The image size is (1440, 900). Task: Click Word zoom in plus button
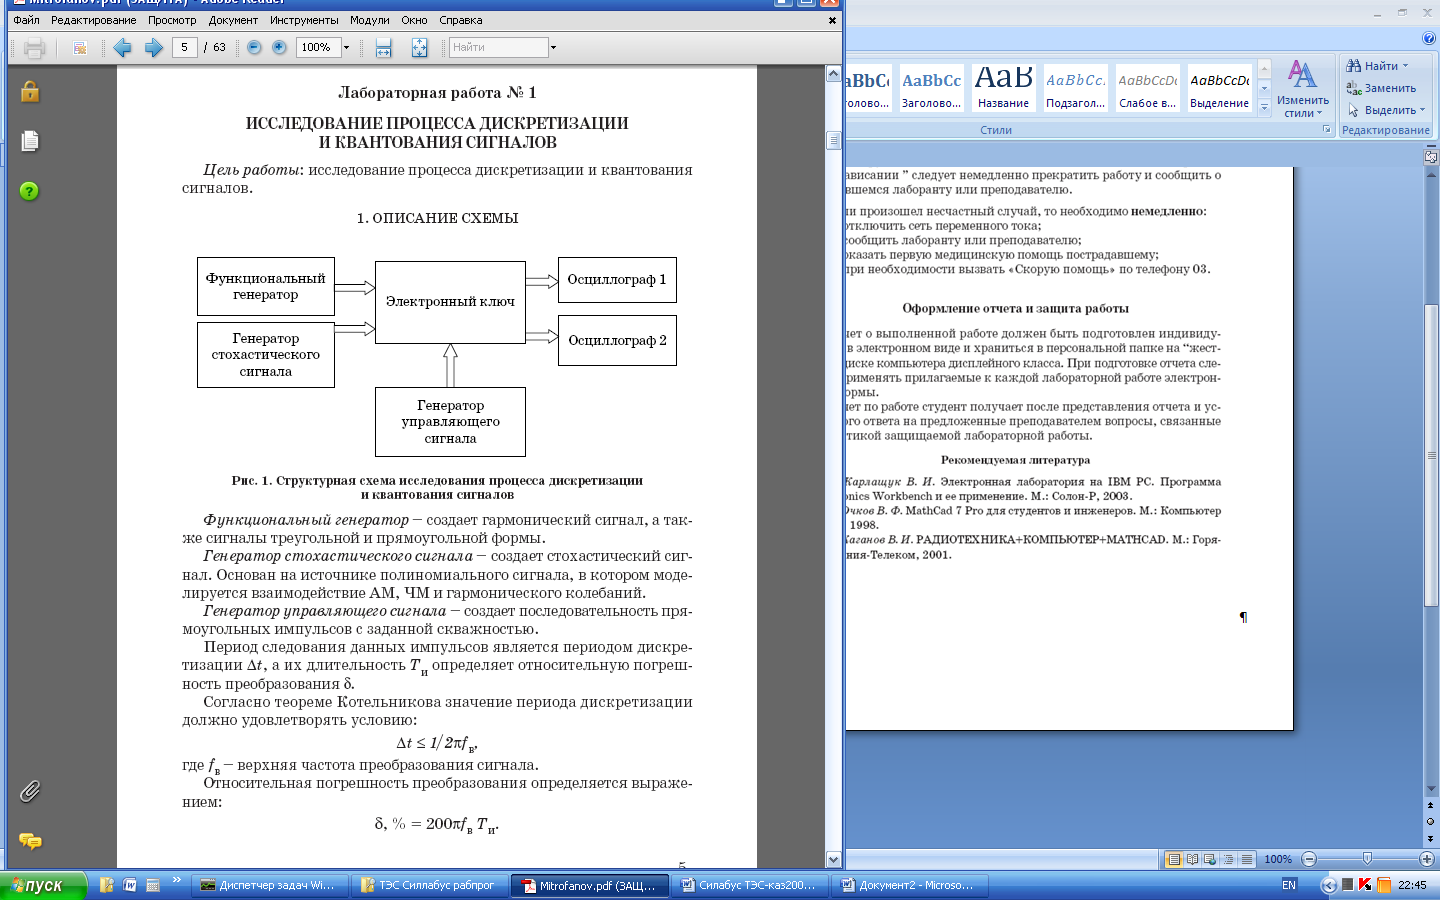point(1427,859)
